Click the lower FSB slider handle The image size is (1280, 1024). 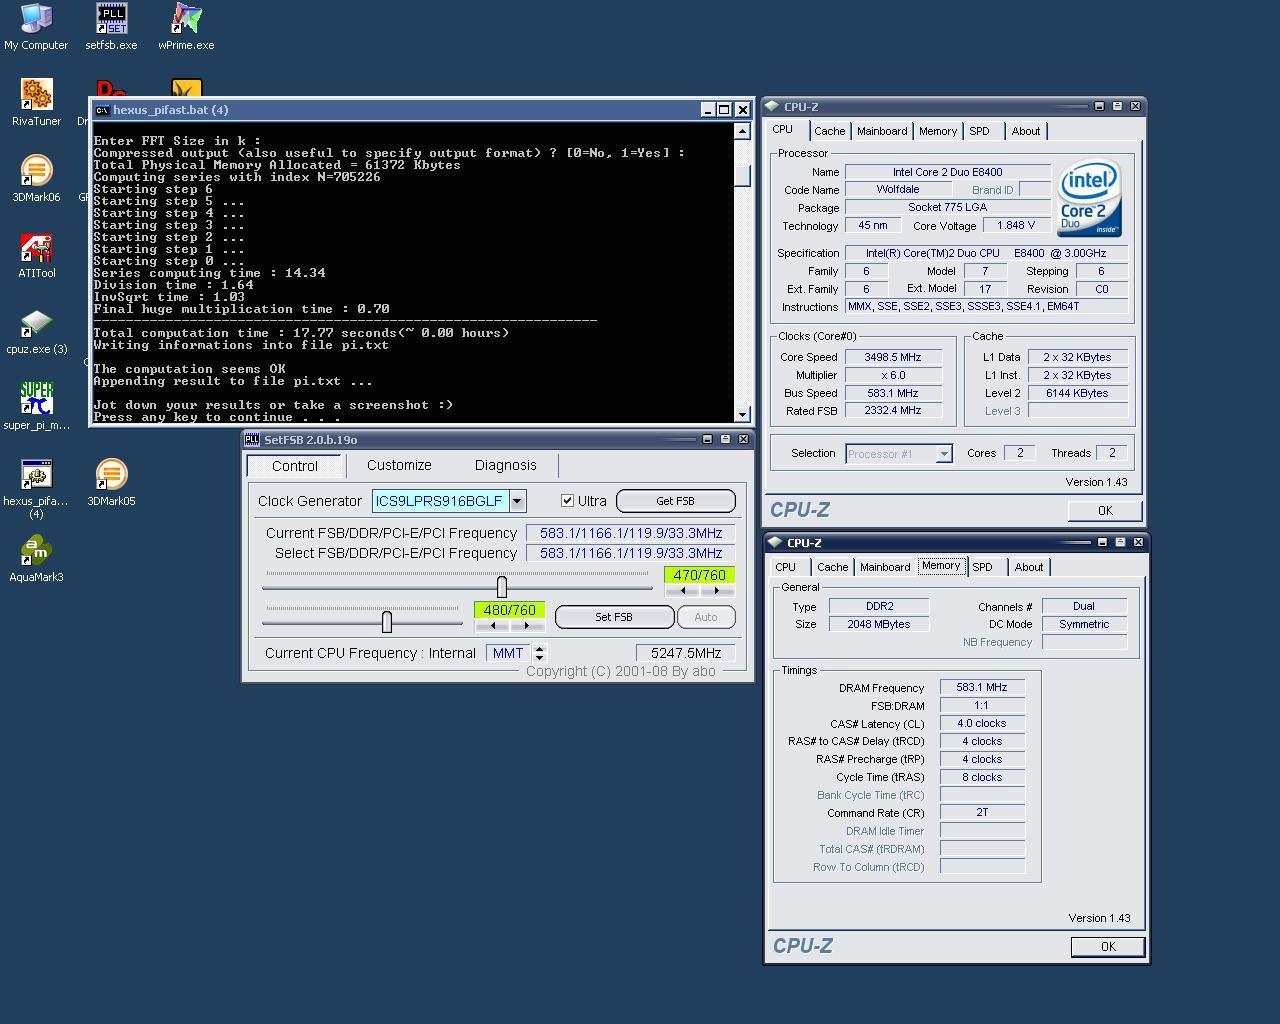(x=387, y=622)
